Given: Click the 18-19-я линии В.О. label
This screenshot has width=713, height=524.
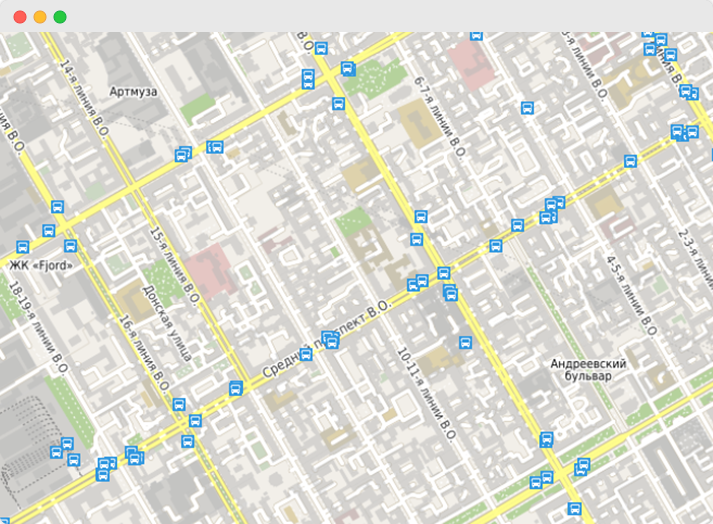Looking at the screenshot, I should (39, 328).
